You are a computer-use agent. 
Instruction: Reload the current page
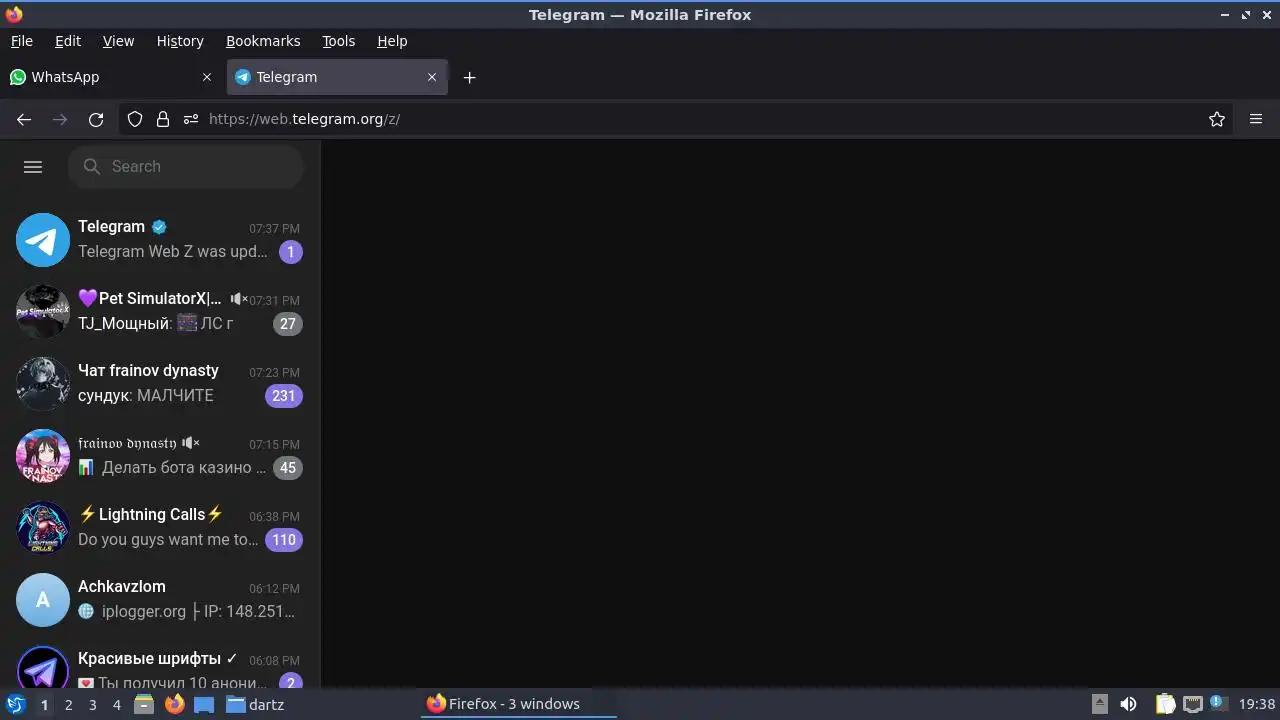pyautogui.click(x=96, y=119)
